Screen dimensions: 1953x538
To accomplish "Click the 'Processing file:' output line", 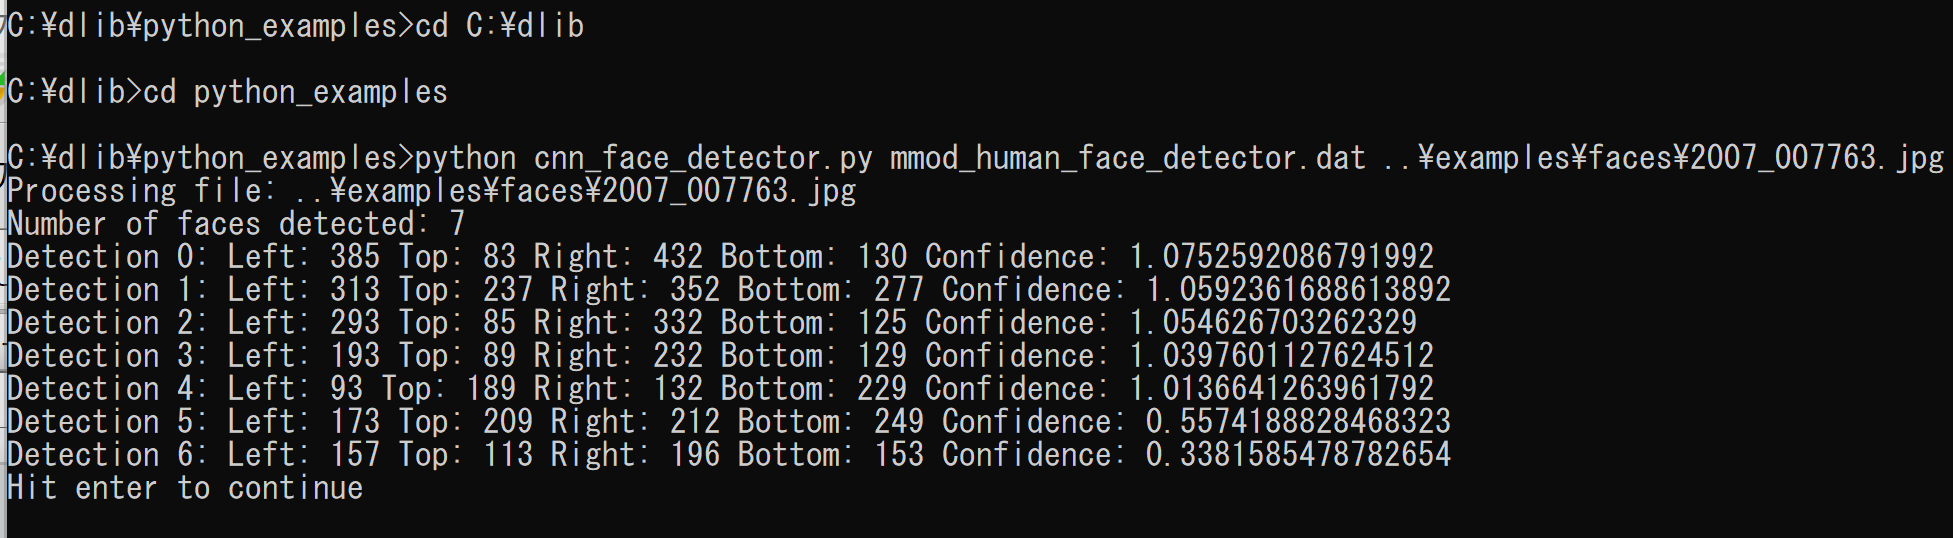I will [431, 191].
